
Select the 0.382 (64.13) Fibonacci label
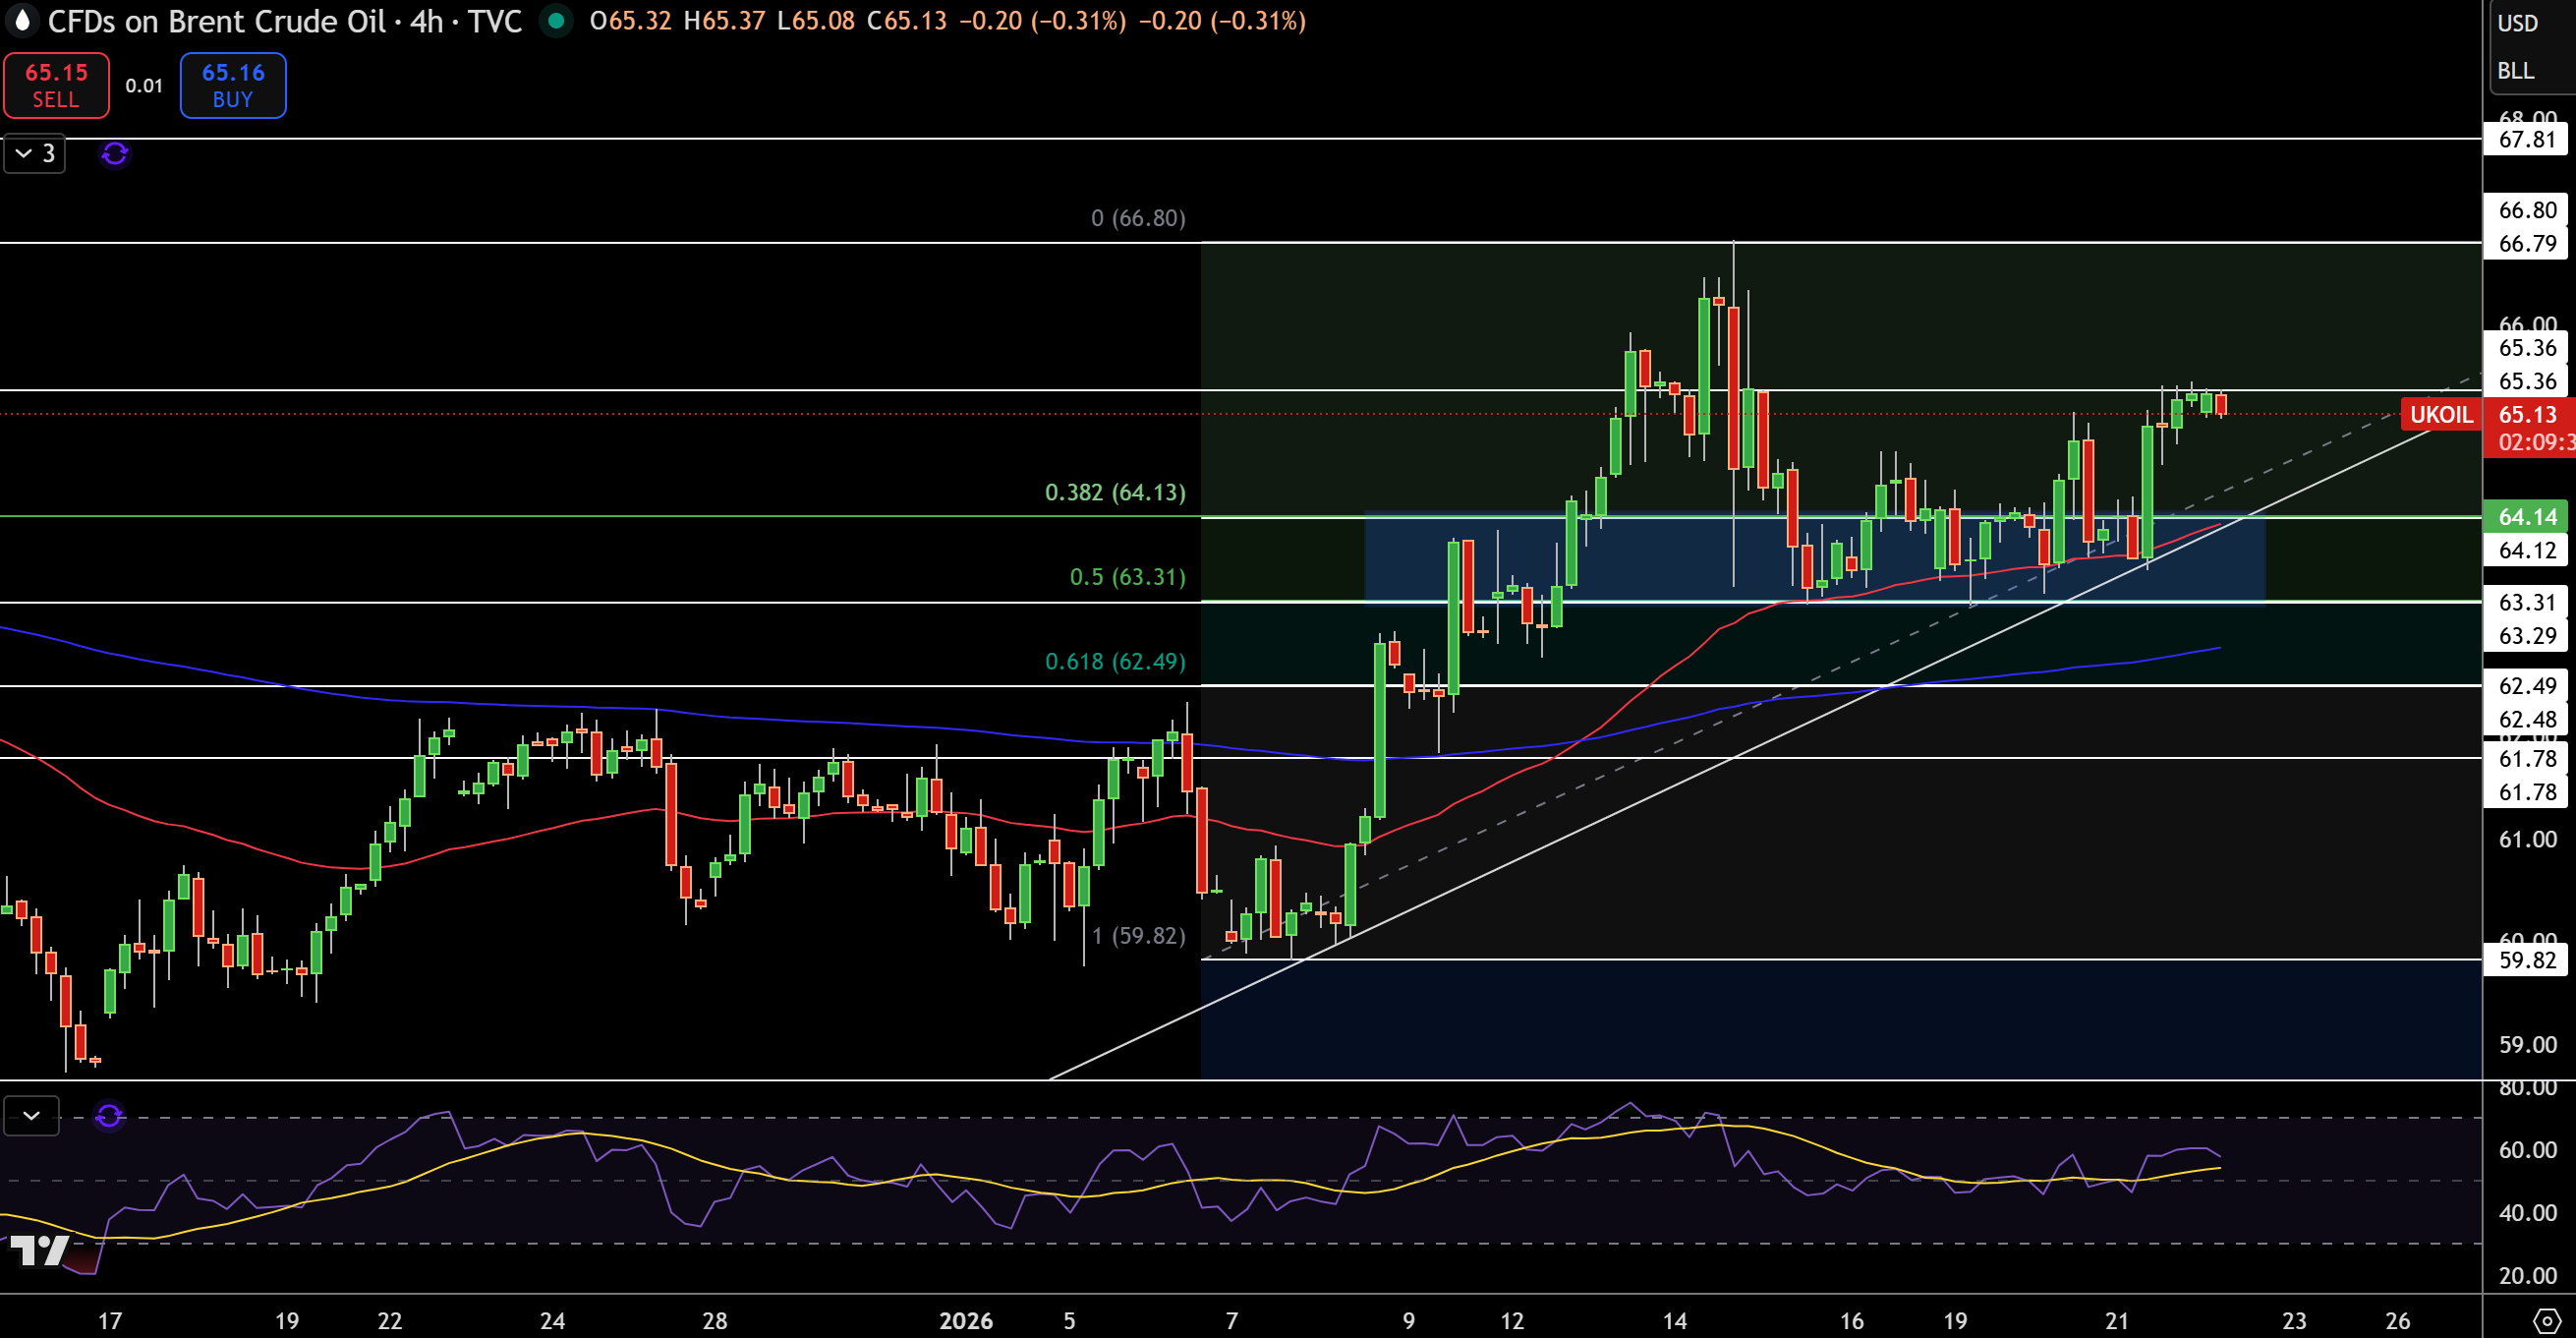pos(1115,492)
